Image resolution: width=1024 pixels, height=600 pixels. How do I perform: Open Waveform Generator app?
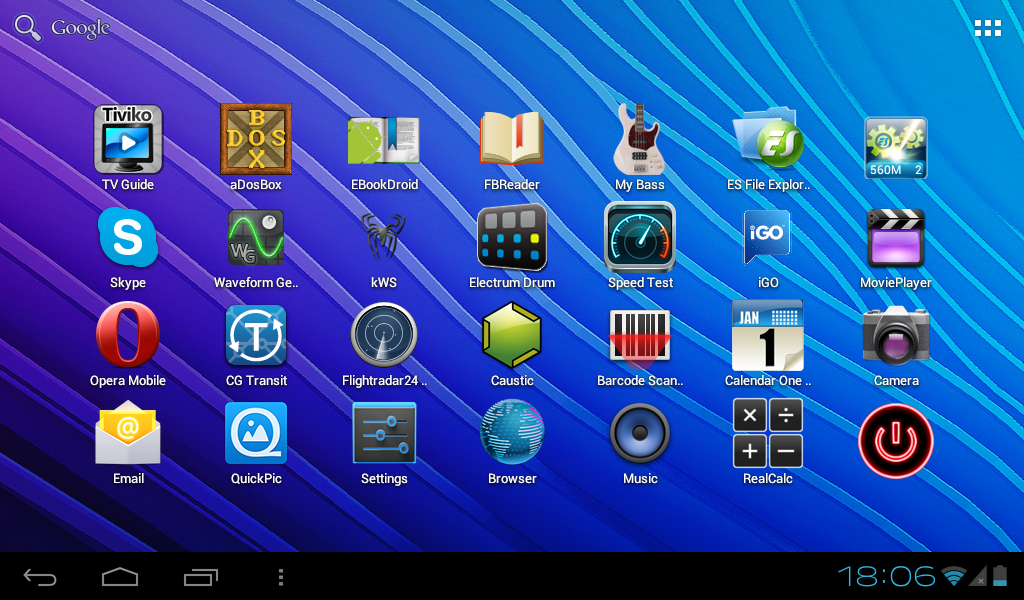point(256,238)
